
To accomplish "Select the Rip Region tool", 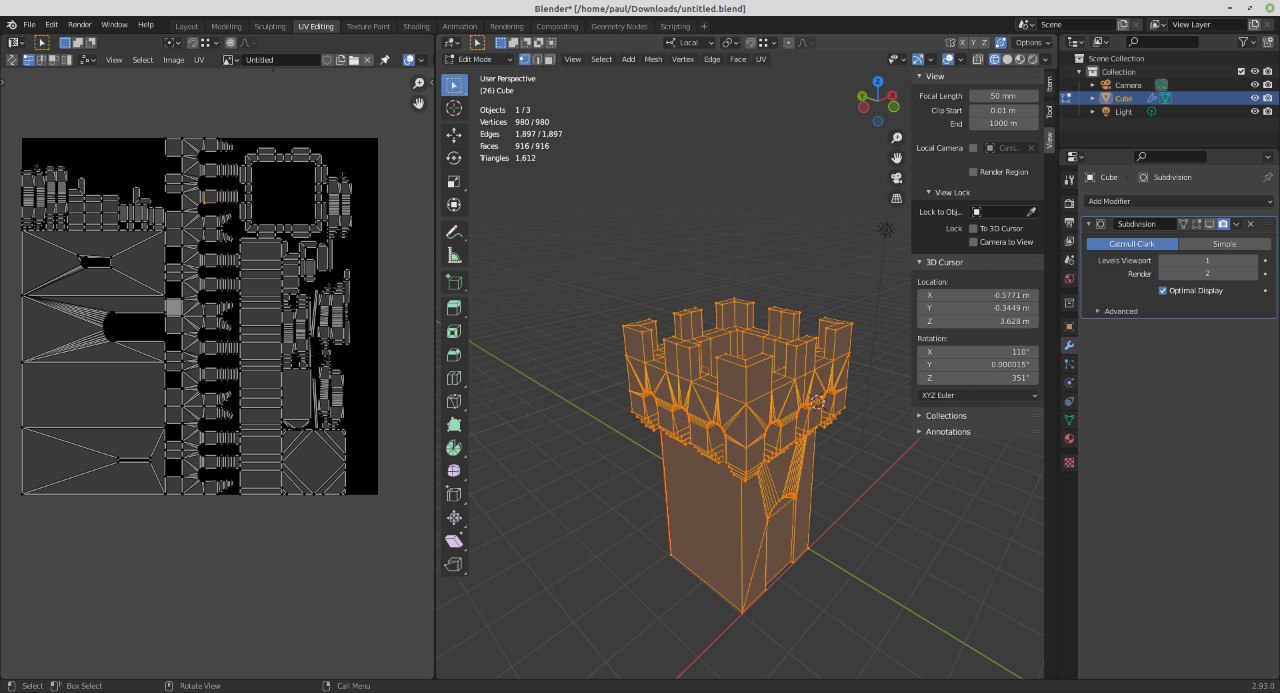I will [x=454, y=564].
